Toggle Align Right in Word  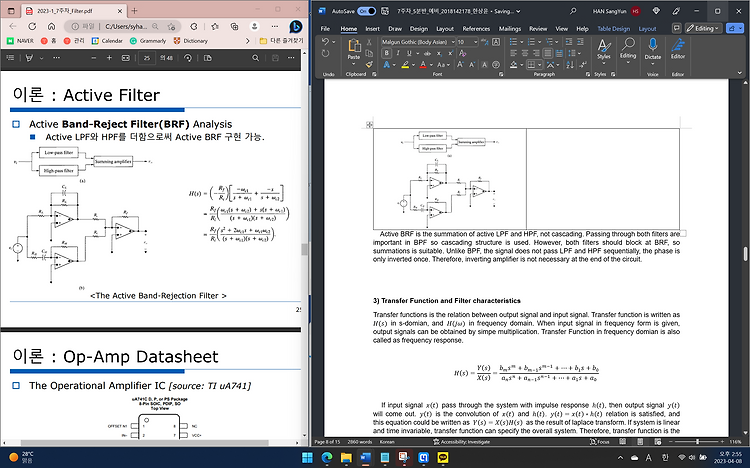point(536,53)
